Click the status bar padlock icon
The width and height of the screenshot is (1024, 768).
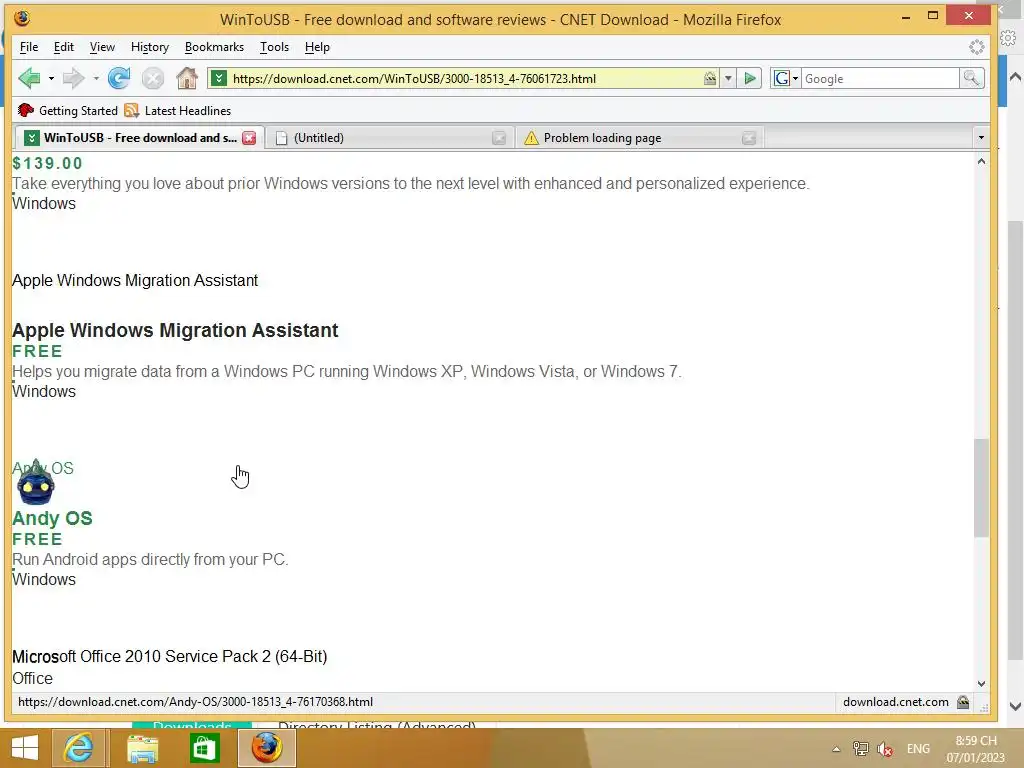click(x=963, y=702)
